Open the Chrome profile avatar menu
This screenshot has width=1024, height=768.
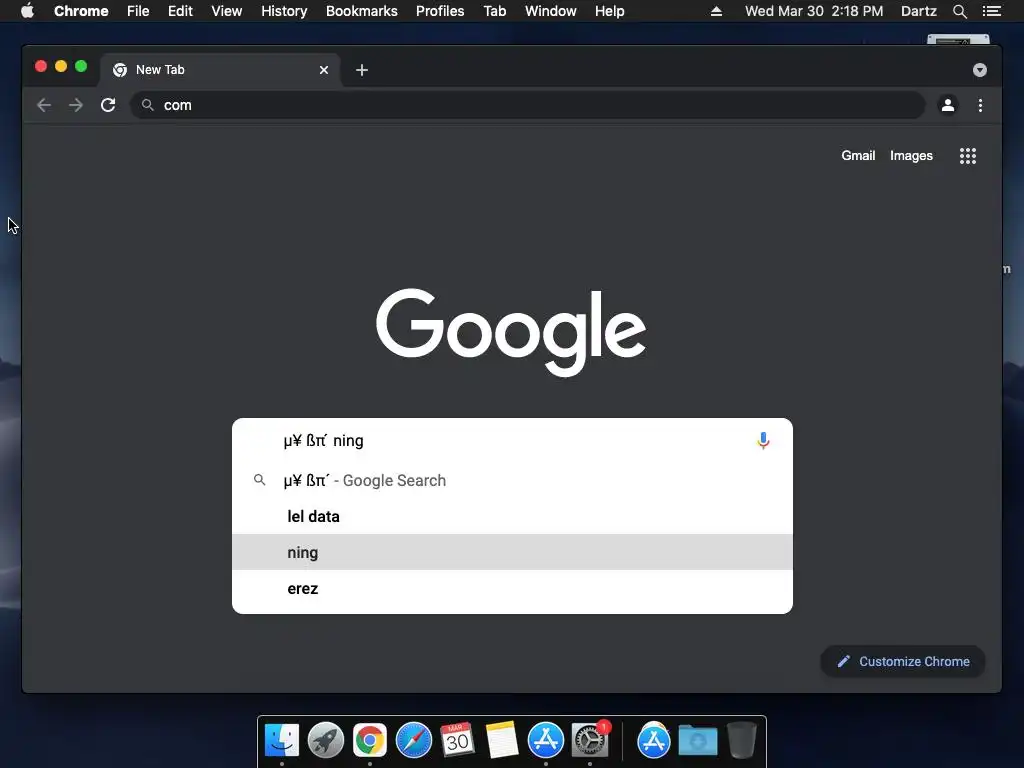(948, 105)
